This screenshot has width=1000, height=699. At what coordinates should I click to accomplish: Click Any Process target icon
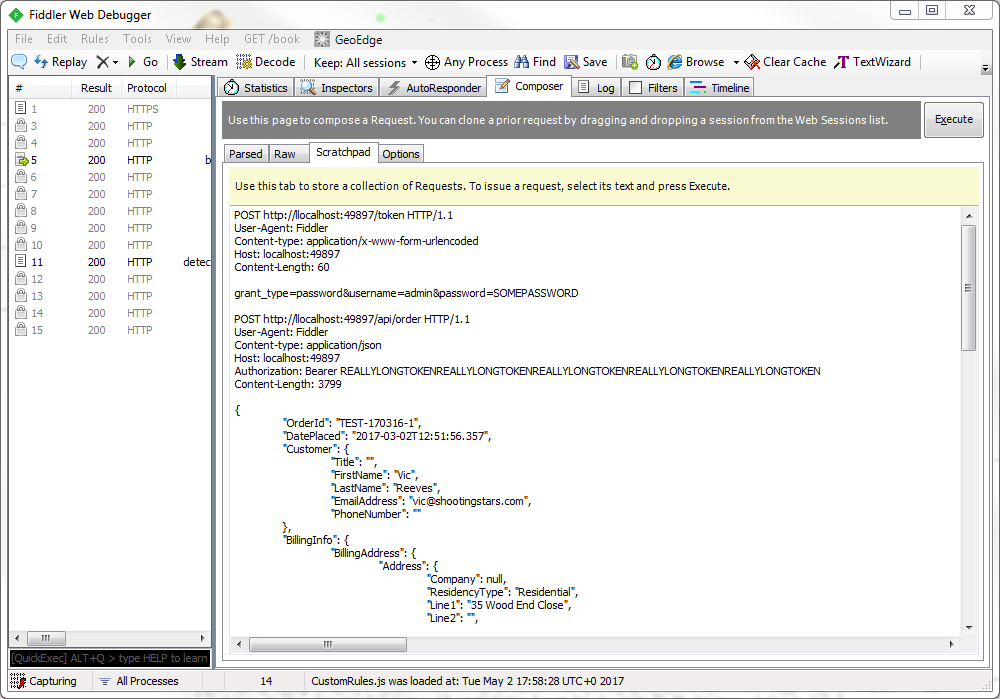pyautogui.click(x=432, y=62)
